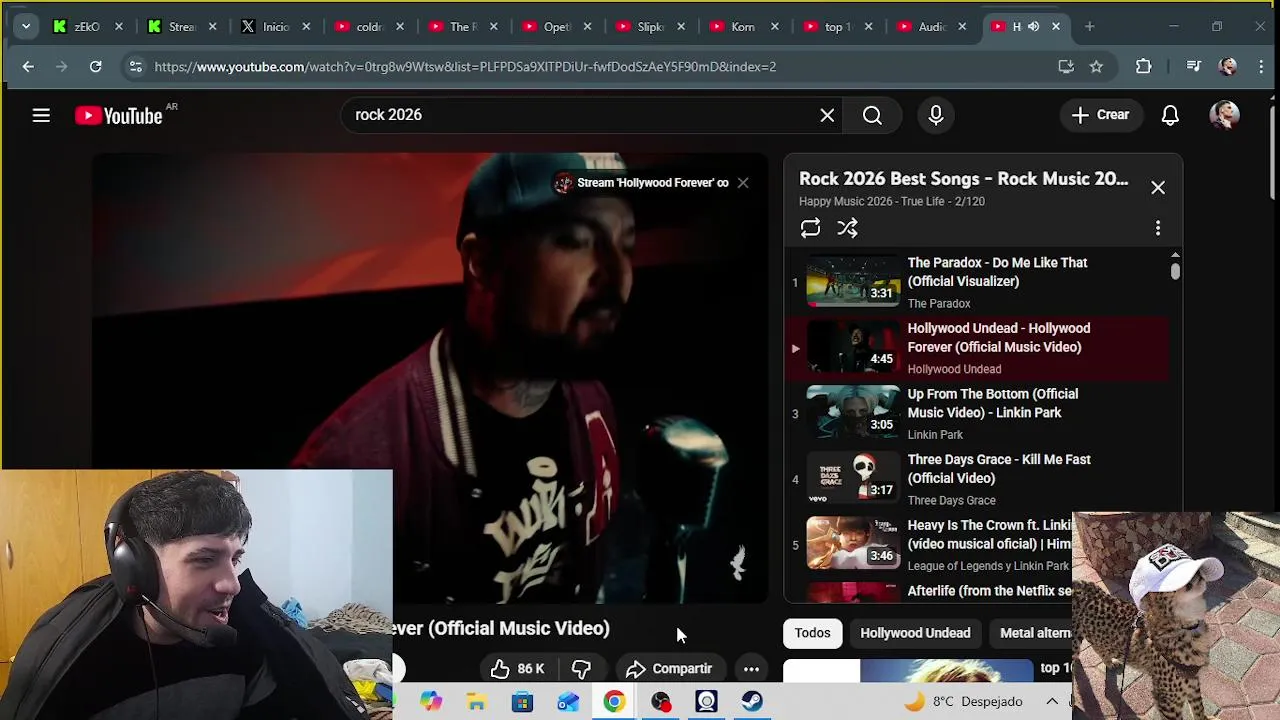Toggle playlist loop

click(x=810, y=228)
